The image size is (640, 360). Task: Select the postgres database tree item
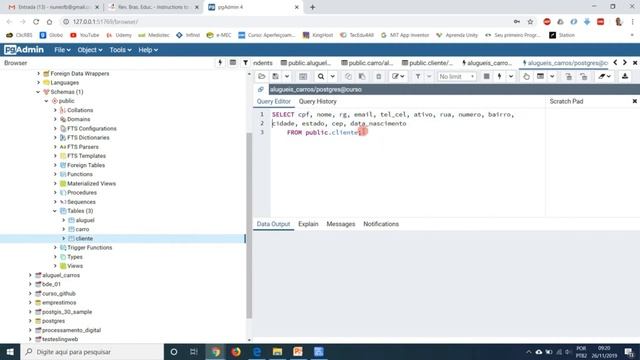pyautogui.click(x=53, y=321)
